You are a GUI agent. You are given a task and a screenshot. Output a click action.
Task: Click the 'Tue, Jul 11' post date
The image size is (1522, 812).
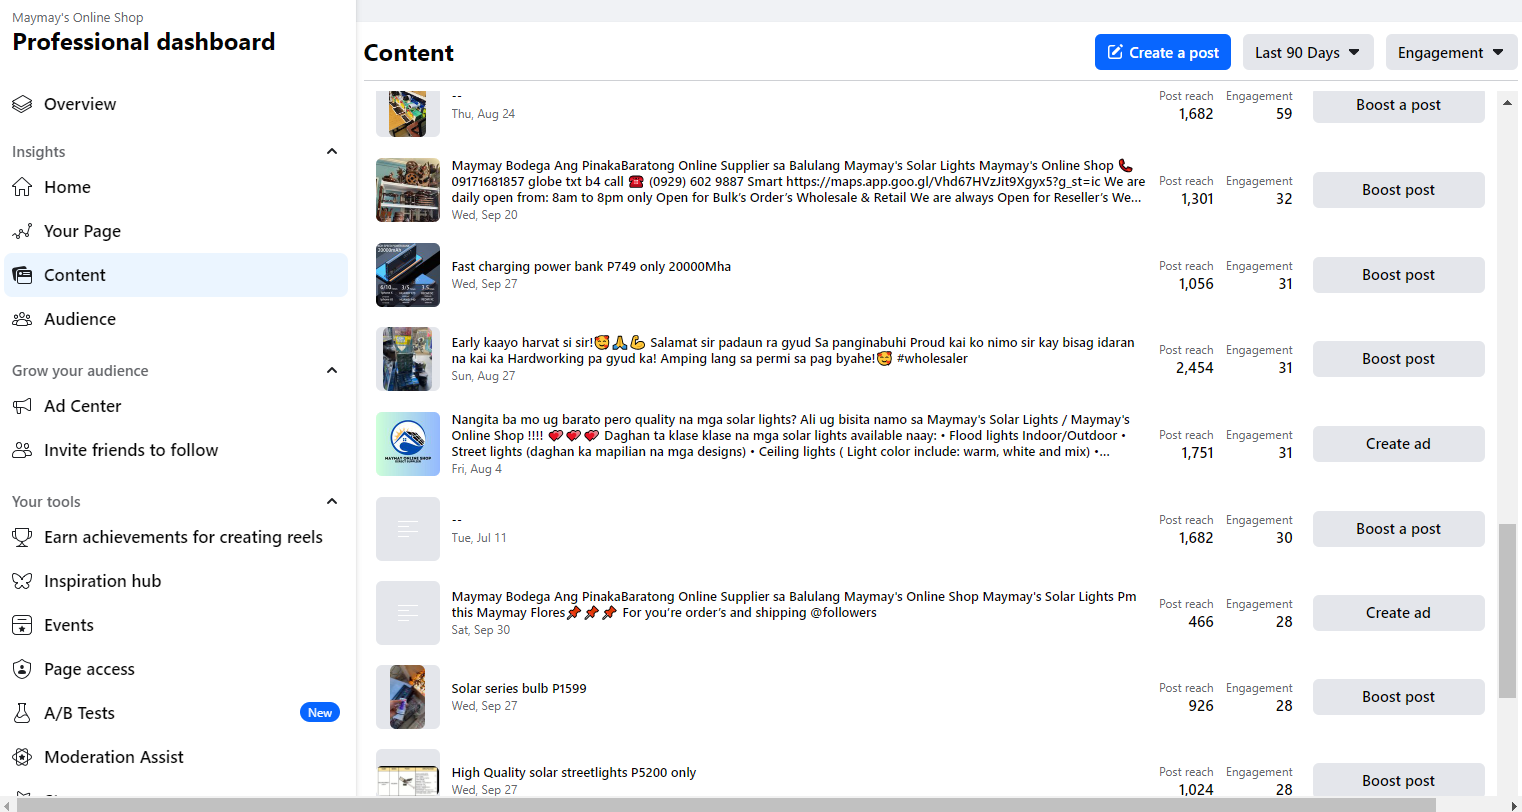479,538
